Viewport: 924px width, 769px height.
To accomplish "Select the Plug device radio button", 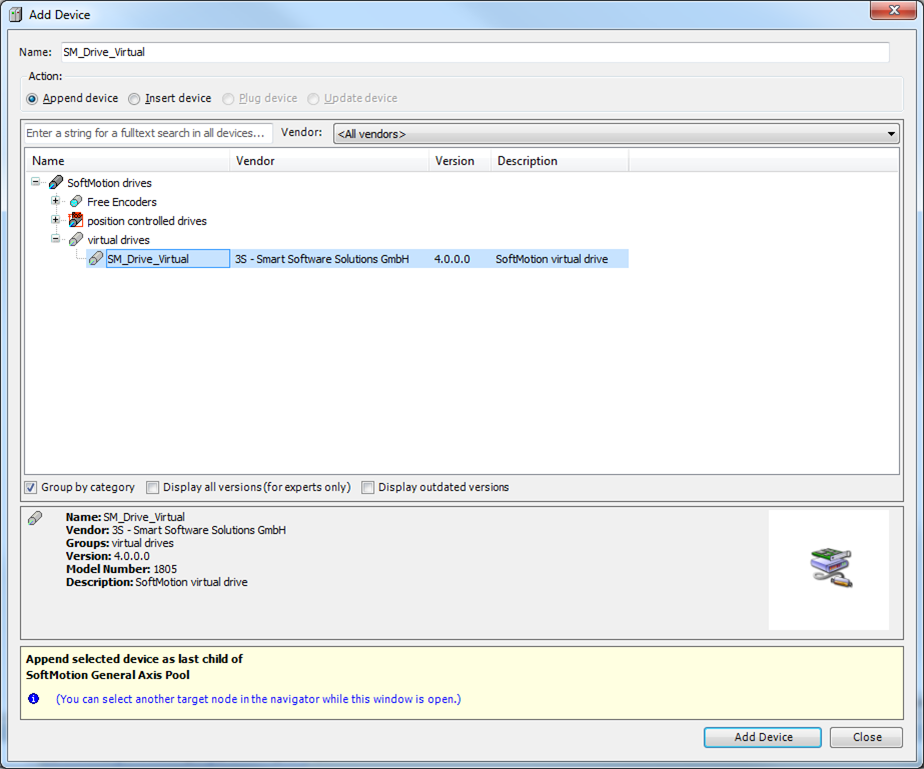I will point(228,99).
